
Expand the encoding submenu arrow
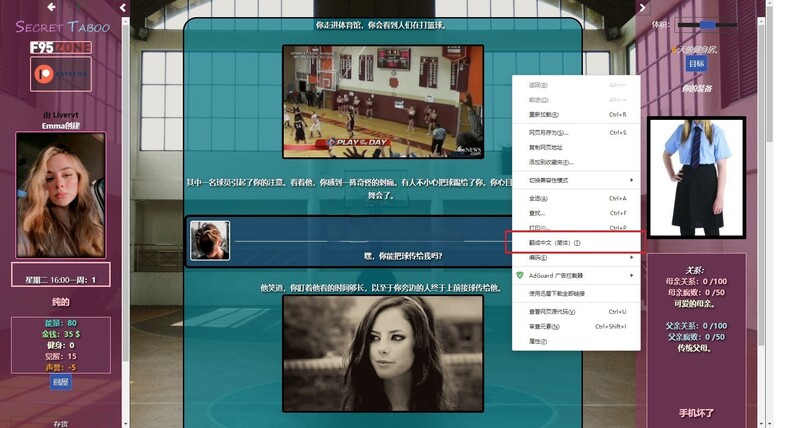click(x=631, y=258)
